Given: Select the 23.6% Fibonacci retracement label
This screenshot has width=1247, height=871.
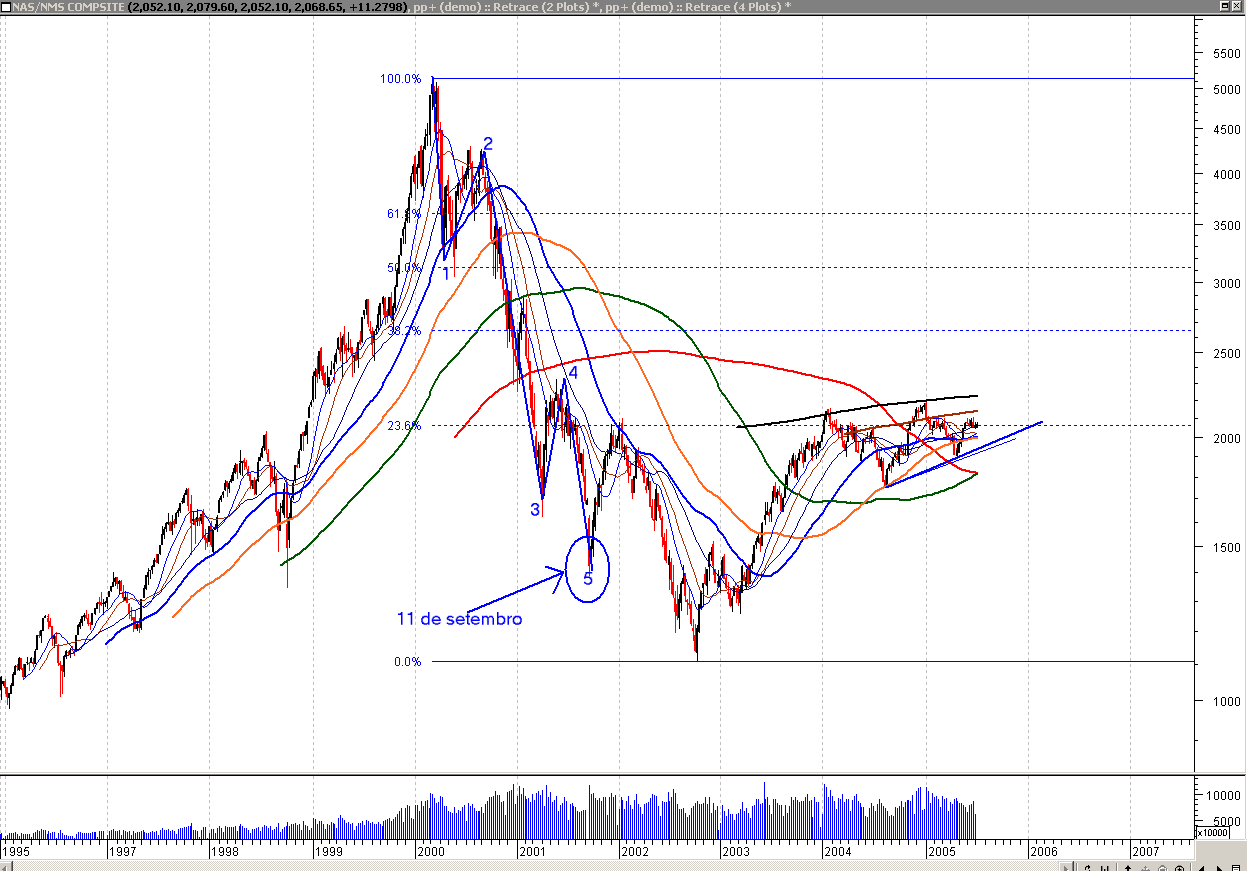Looking at the screenshot, I should [x=404, y=425].
